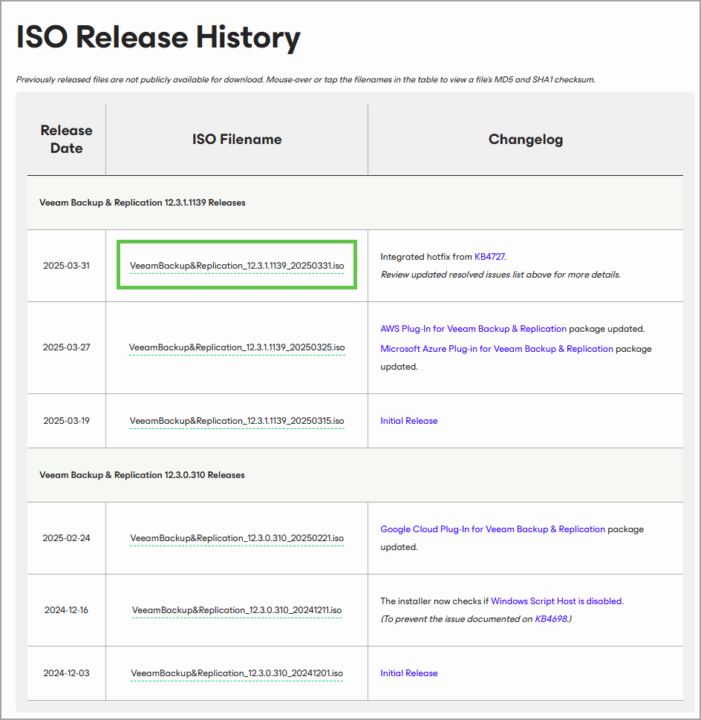Open Initial Release link for 2024-12-03

tap(409, 673)
